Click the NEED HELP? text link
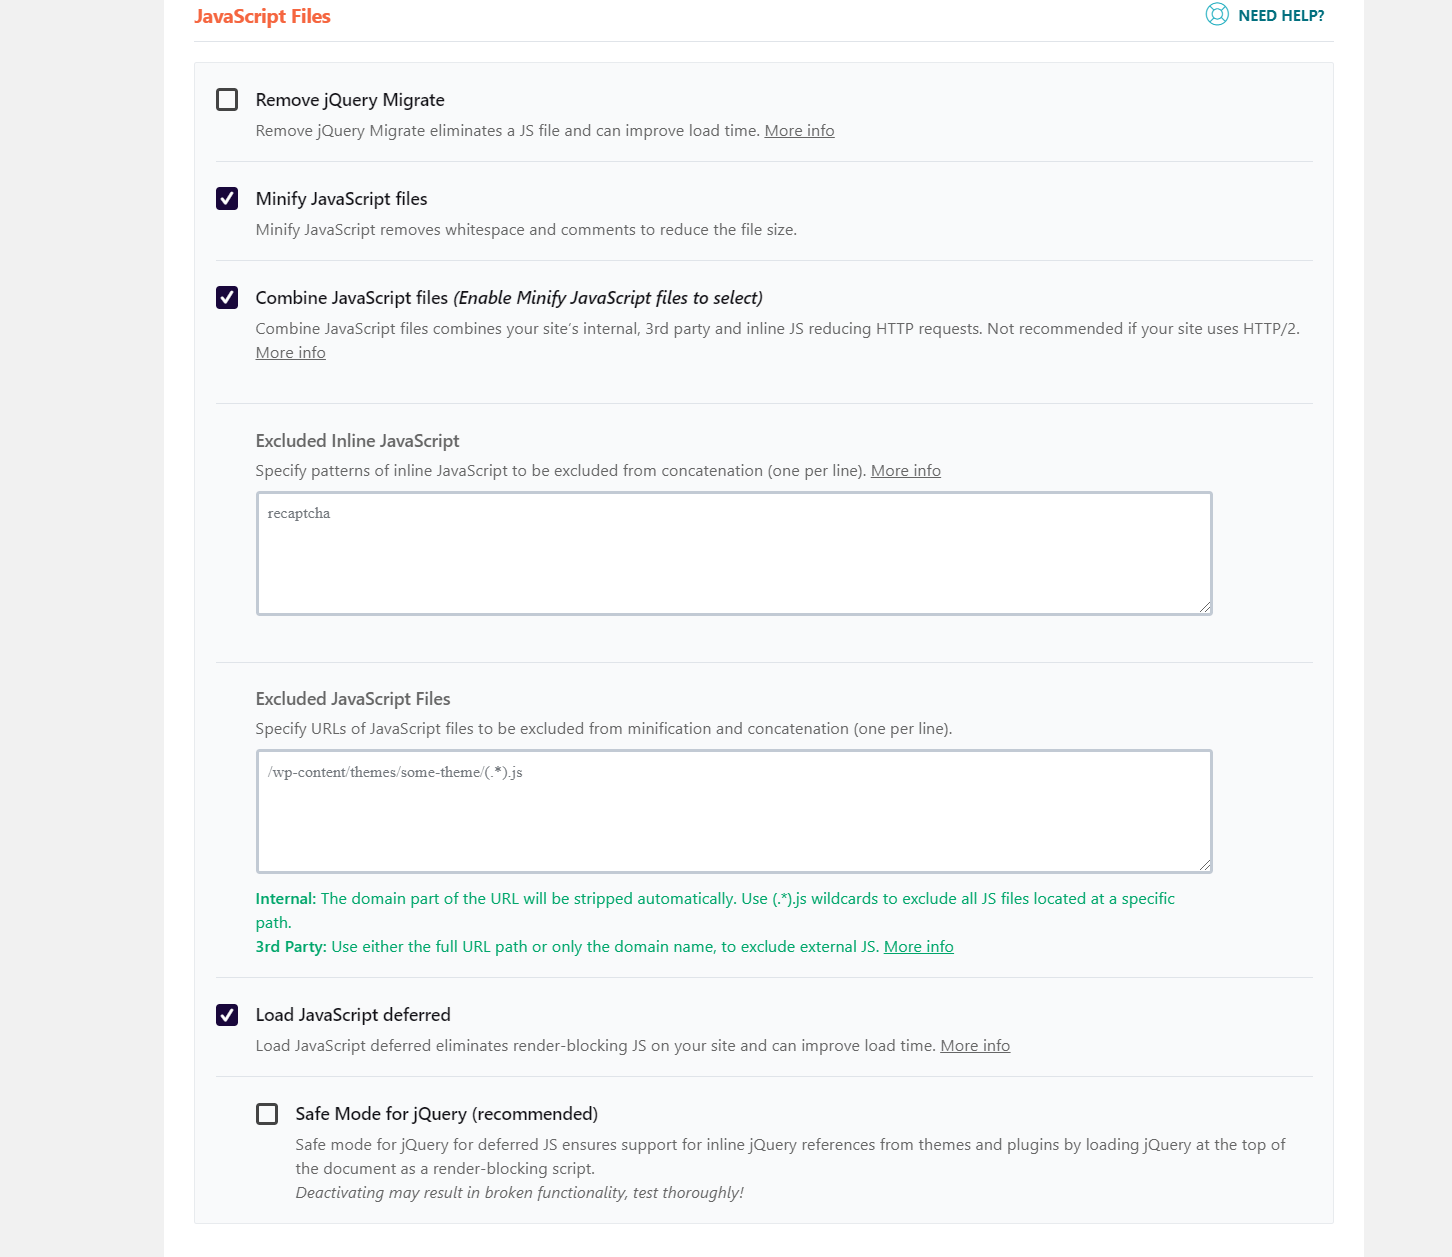Screen dimensions: 1452x1257 (1281, 16)
